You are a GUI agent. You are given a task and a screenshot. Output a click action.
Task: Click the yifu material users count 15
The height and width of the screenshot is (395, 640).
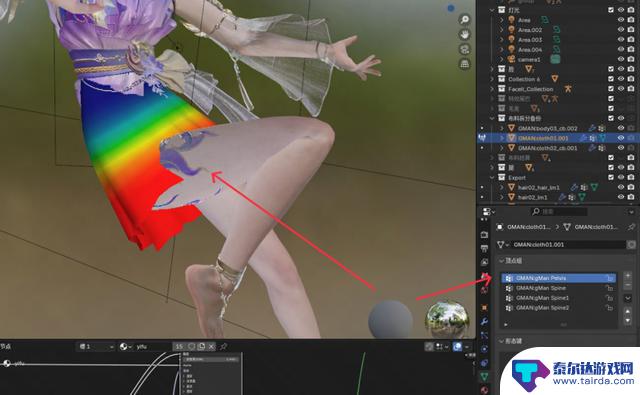pos(180,346)
